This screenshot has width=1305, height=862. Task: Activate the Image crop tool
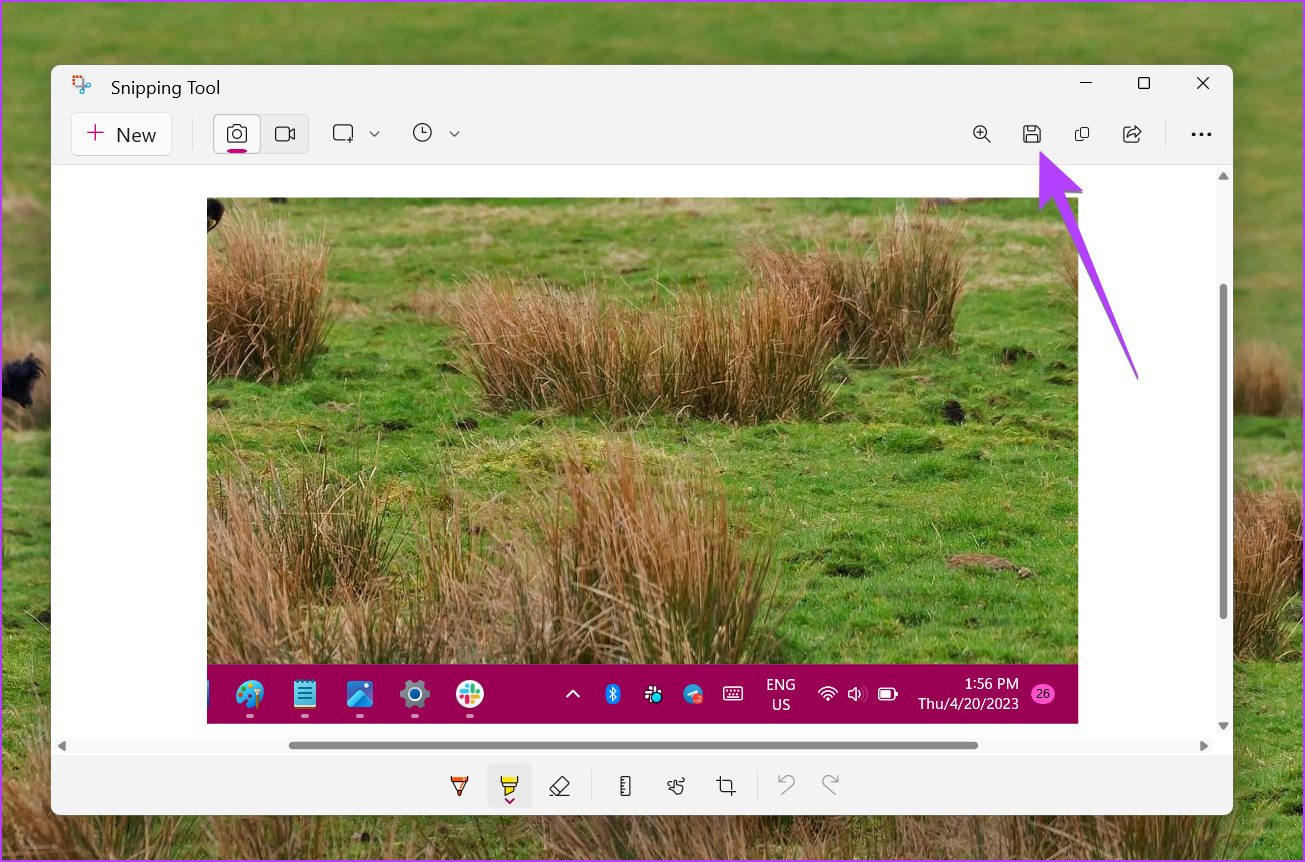726,786
